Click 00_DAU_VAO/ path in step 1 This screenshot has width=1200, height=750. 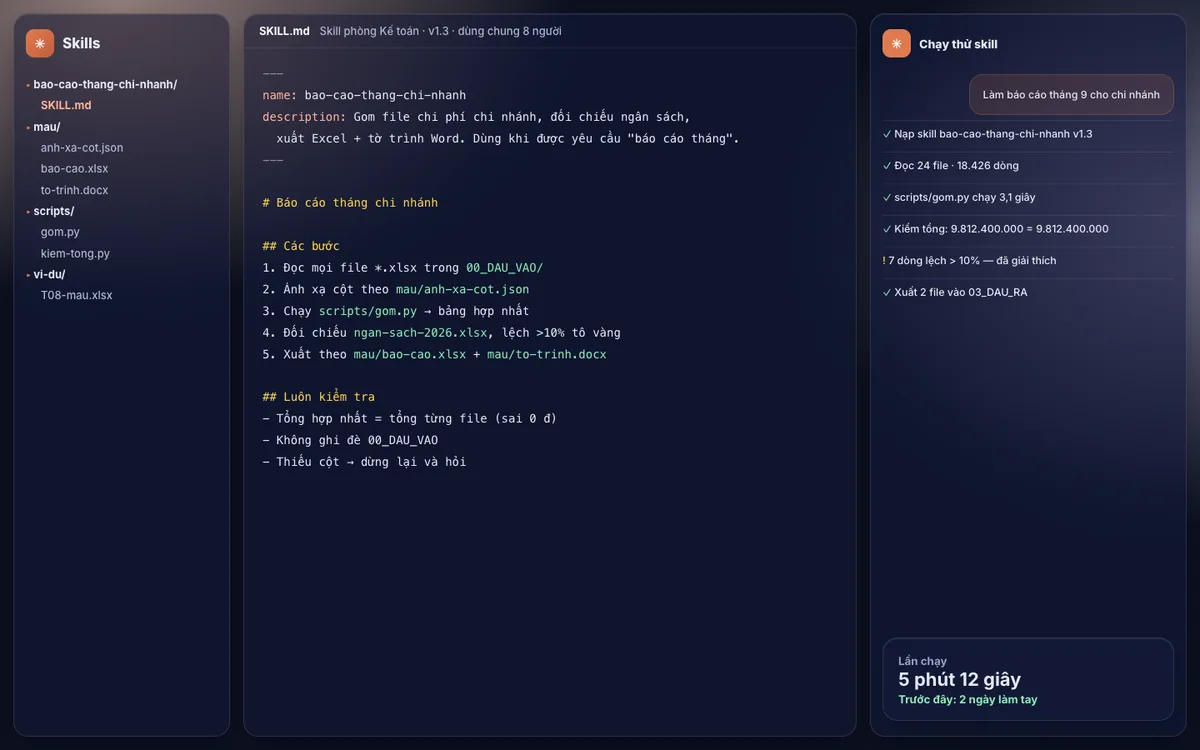click(505, 268)
